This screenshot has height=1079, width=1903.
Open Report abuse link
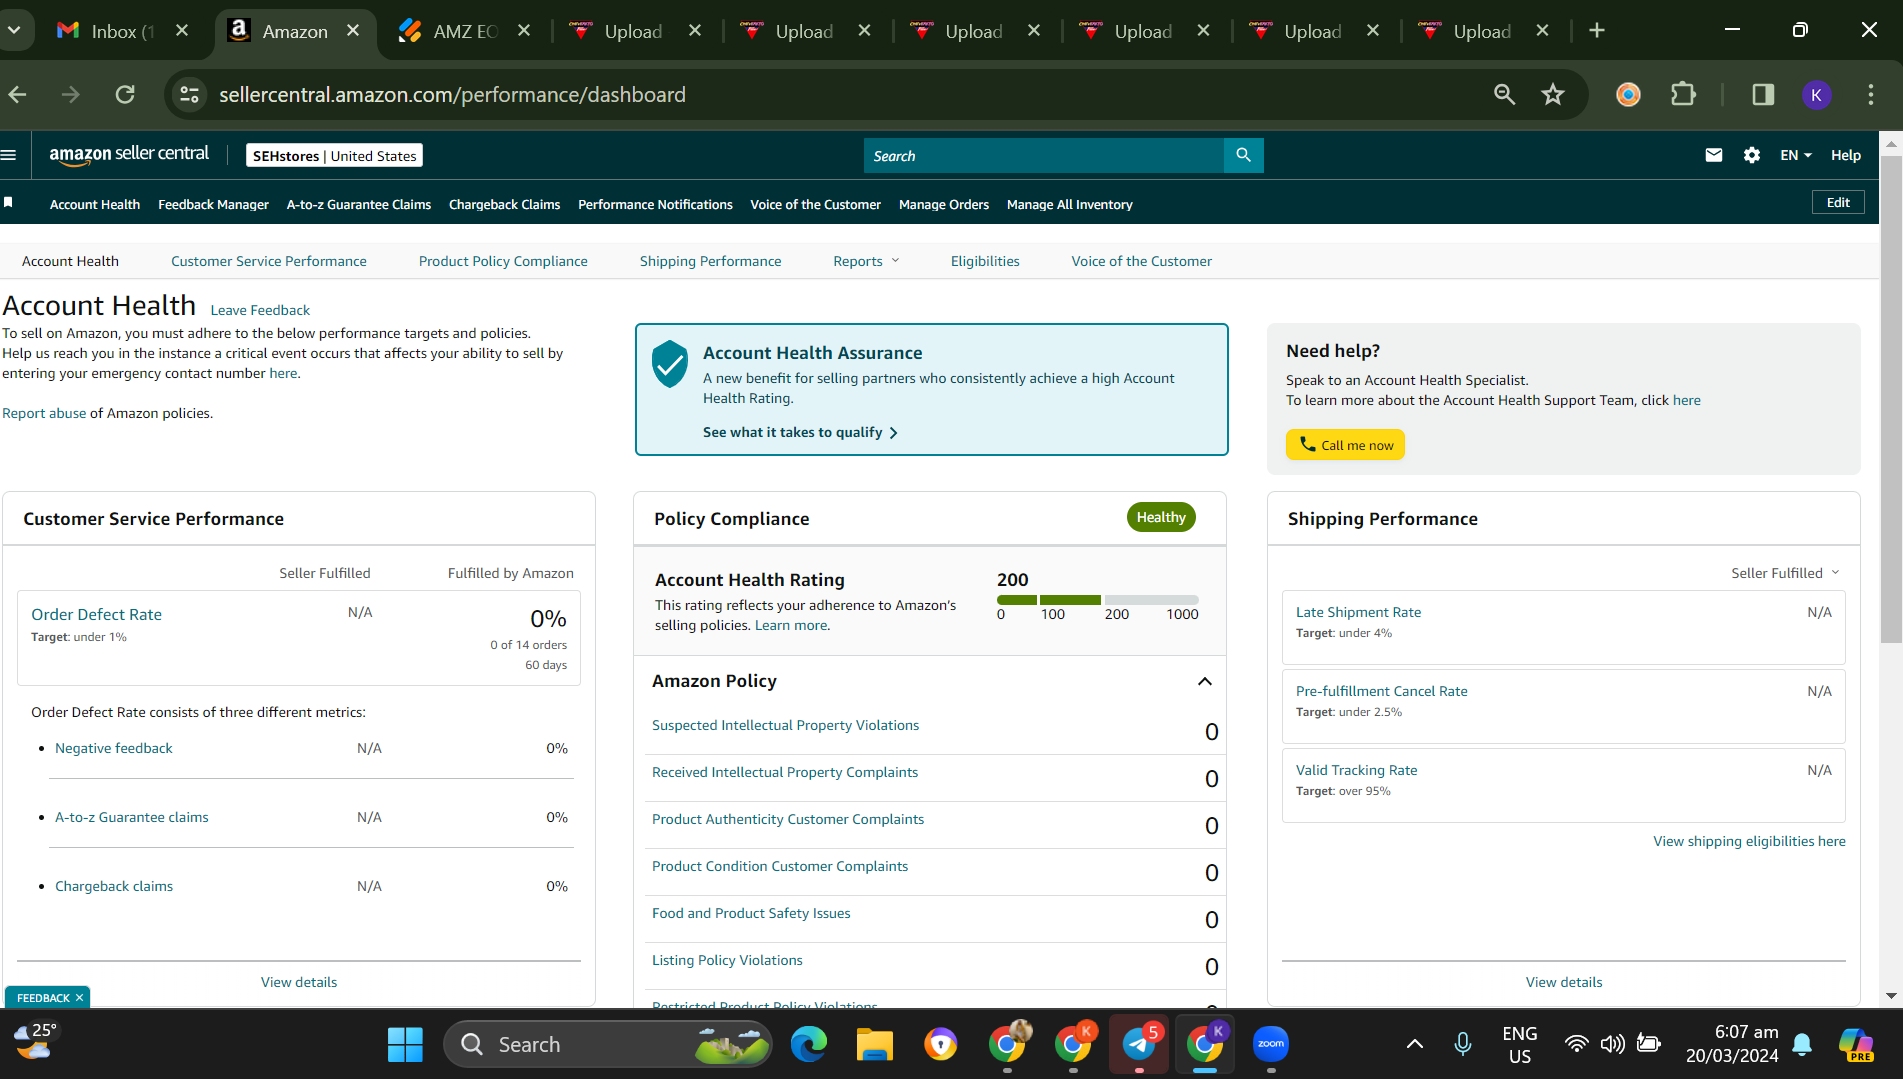pyautogui.click(x=44, y=413)
